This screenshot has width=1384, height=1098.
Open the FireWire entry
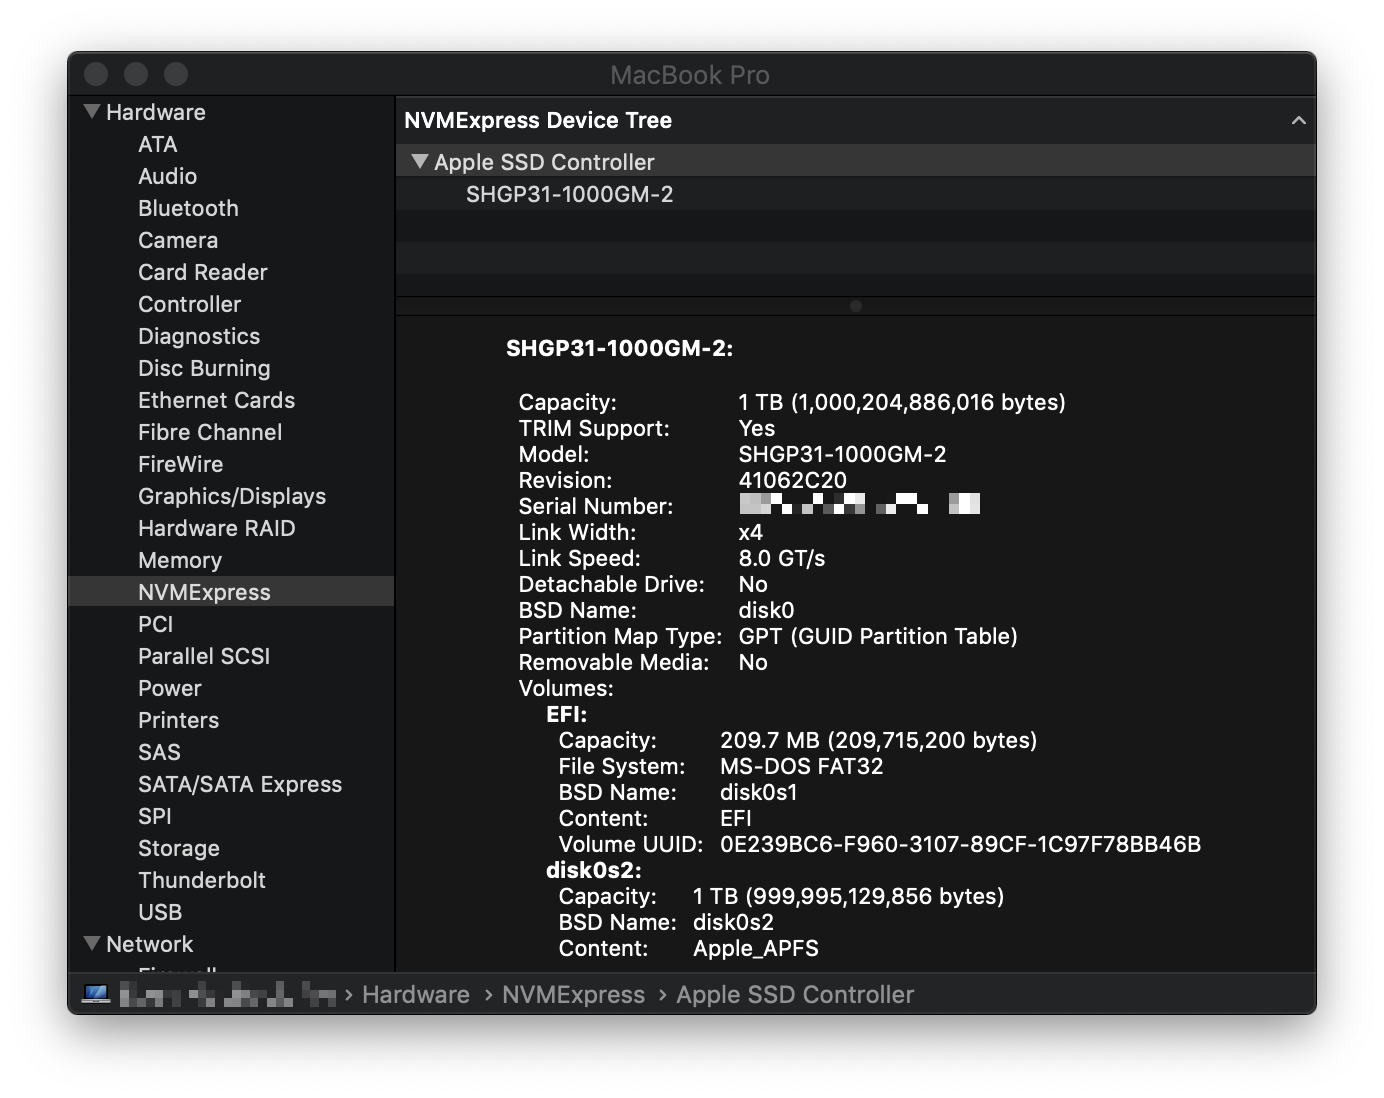pos(181,464)
